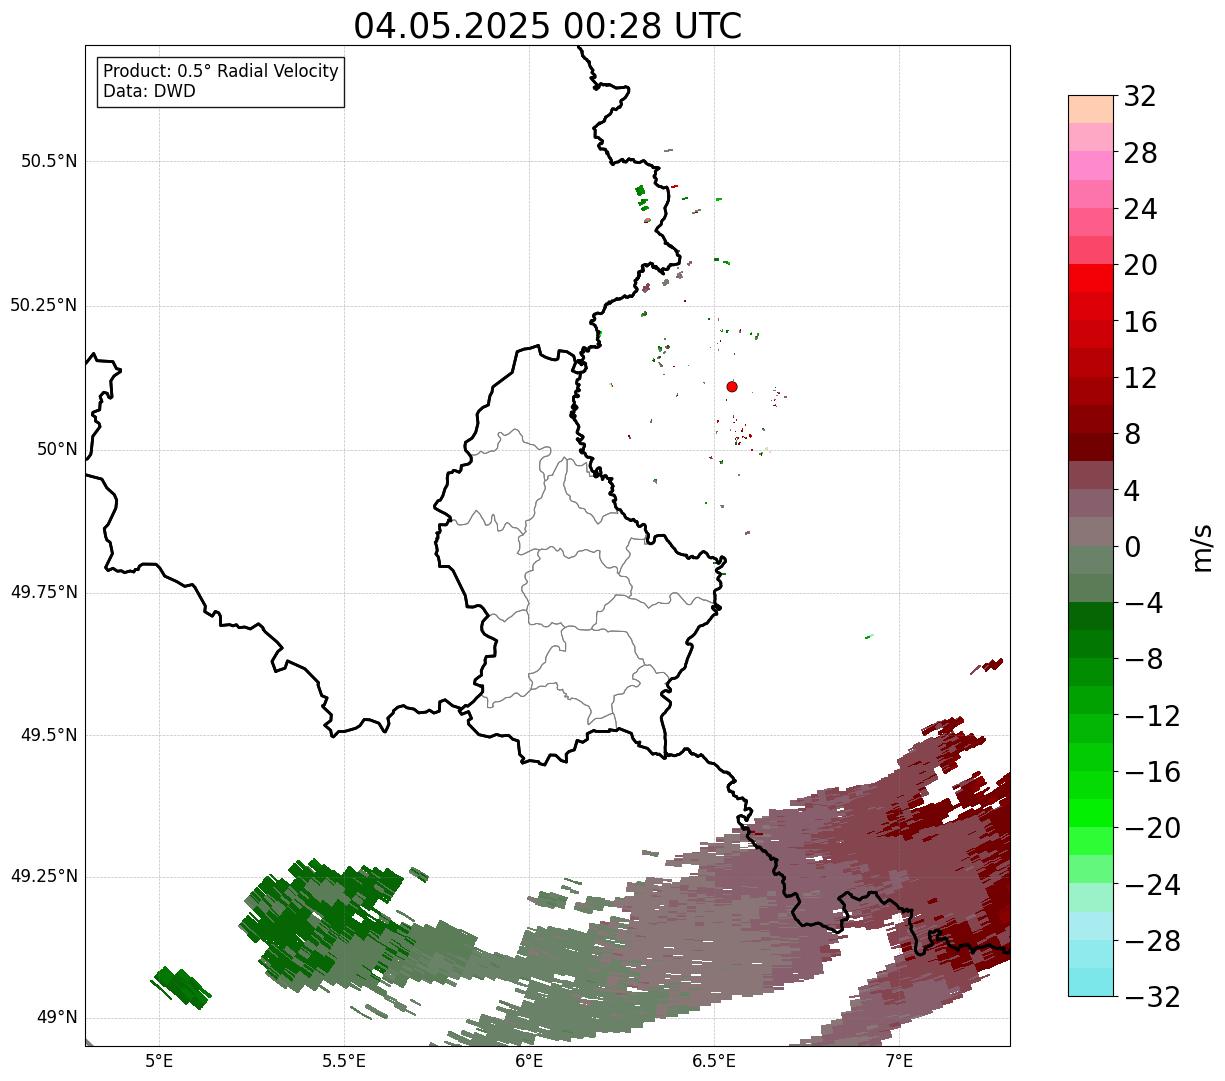
Task: Click the colorbar tick label 20
Action: (1141, 265)
